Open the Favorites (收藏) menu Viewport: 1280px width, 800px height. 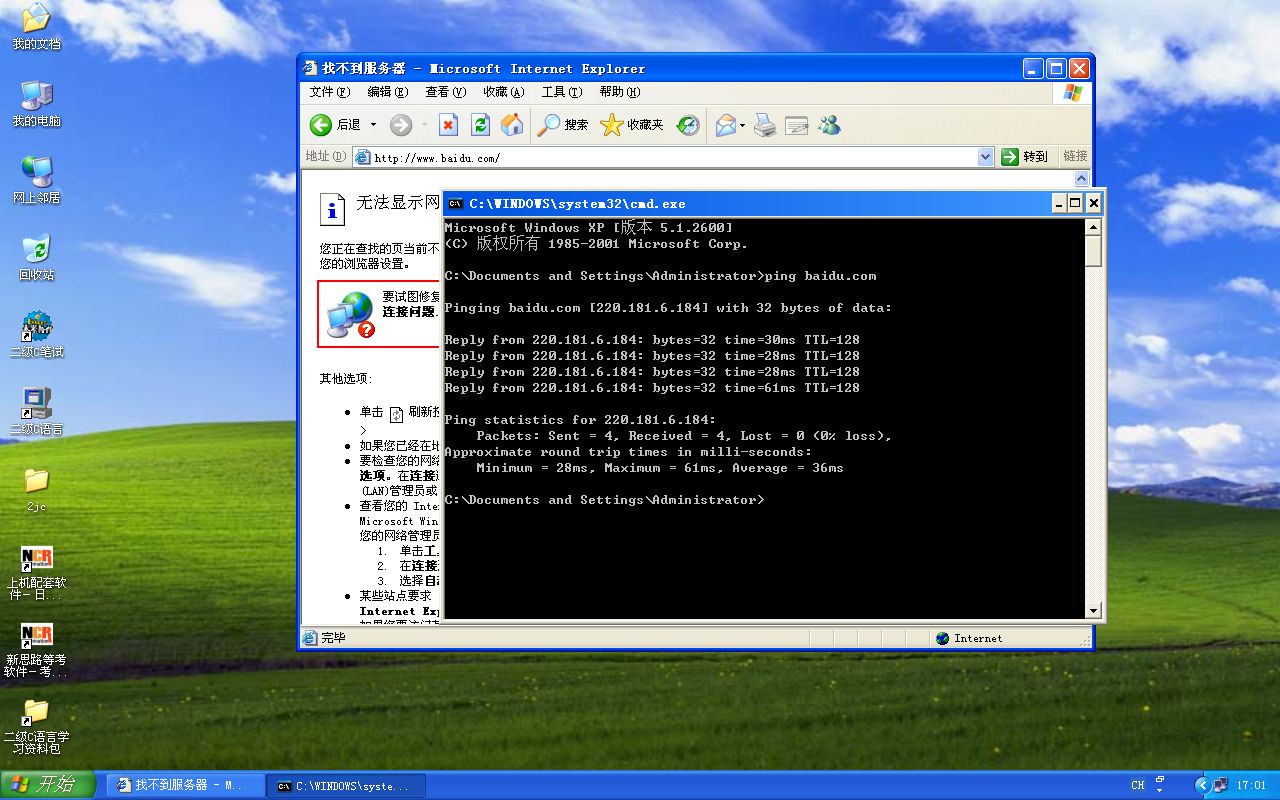click(503, 92)
